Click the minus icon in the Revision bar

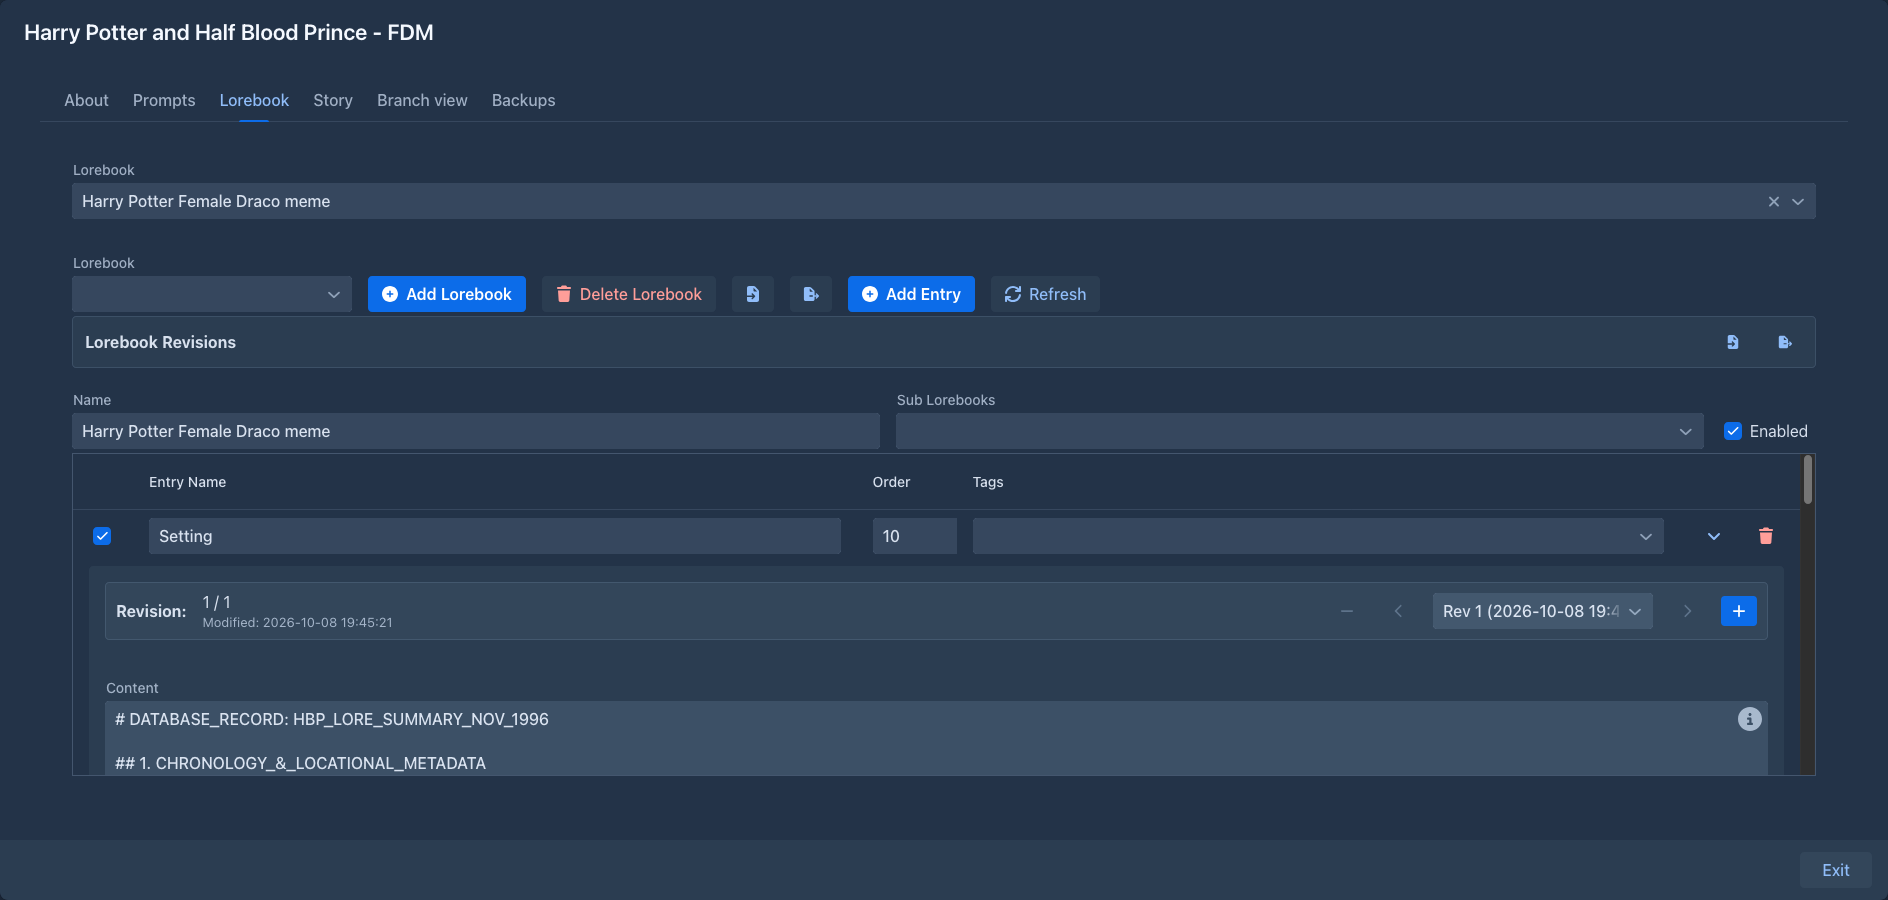click(1347, 611)
